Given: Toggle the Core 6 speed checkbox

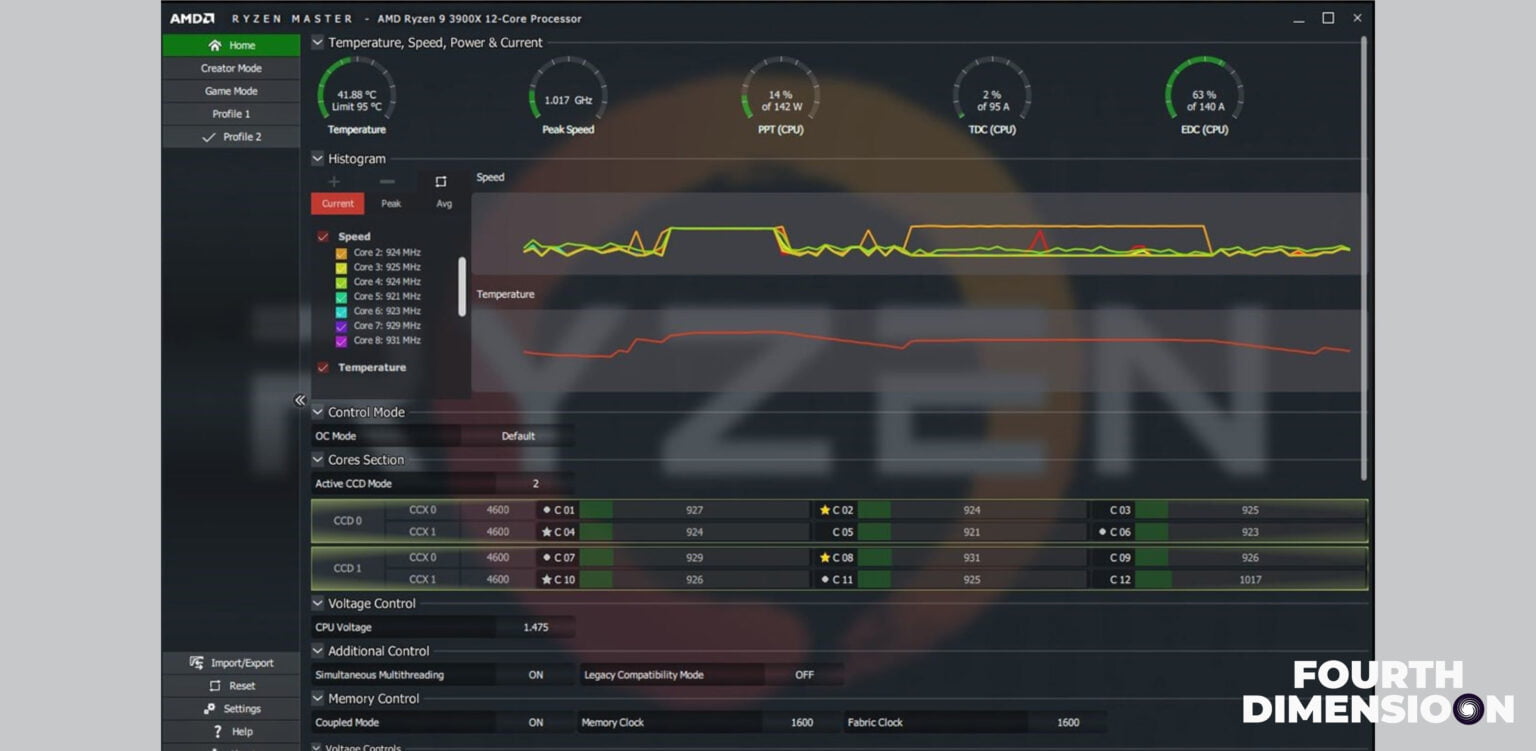Looking at the screenshot, I should pos(342,312).
